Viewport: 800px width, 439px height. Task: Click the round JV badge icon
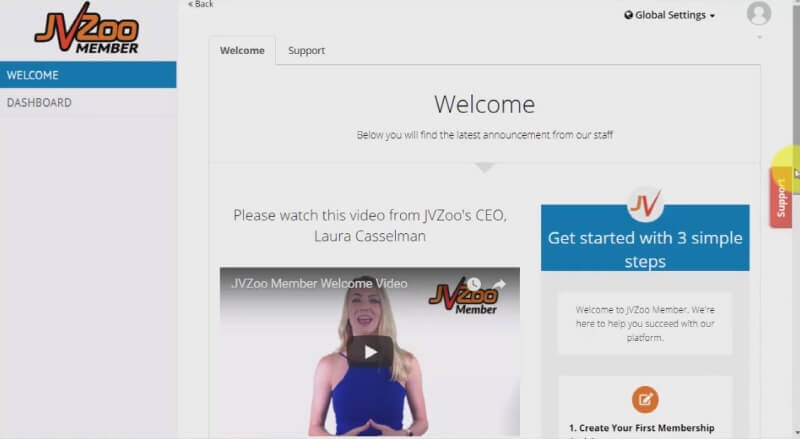pos(645,204)
